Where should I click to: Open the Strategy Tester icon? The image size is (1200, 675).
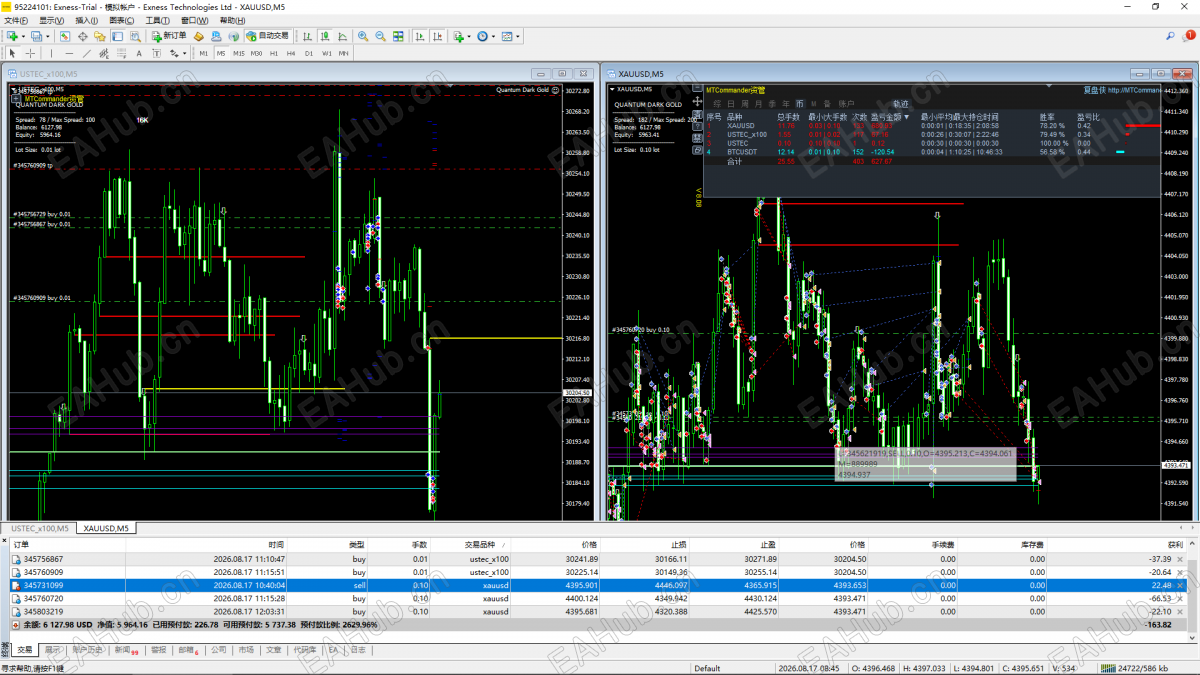click(134, 36)
